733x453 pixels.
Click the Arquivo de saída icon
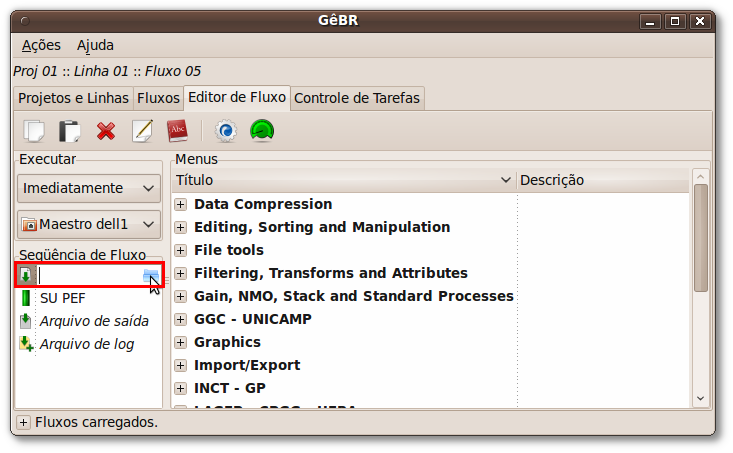pyautogui.click(x=26, y=321)
